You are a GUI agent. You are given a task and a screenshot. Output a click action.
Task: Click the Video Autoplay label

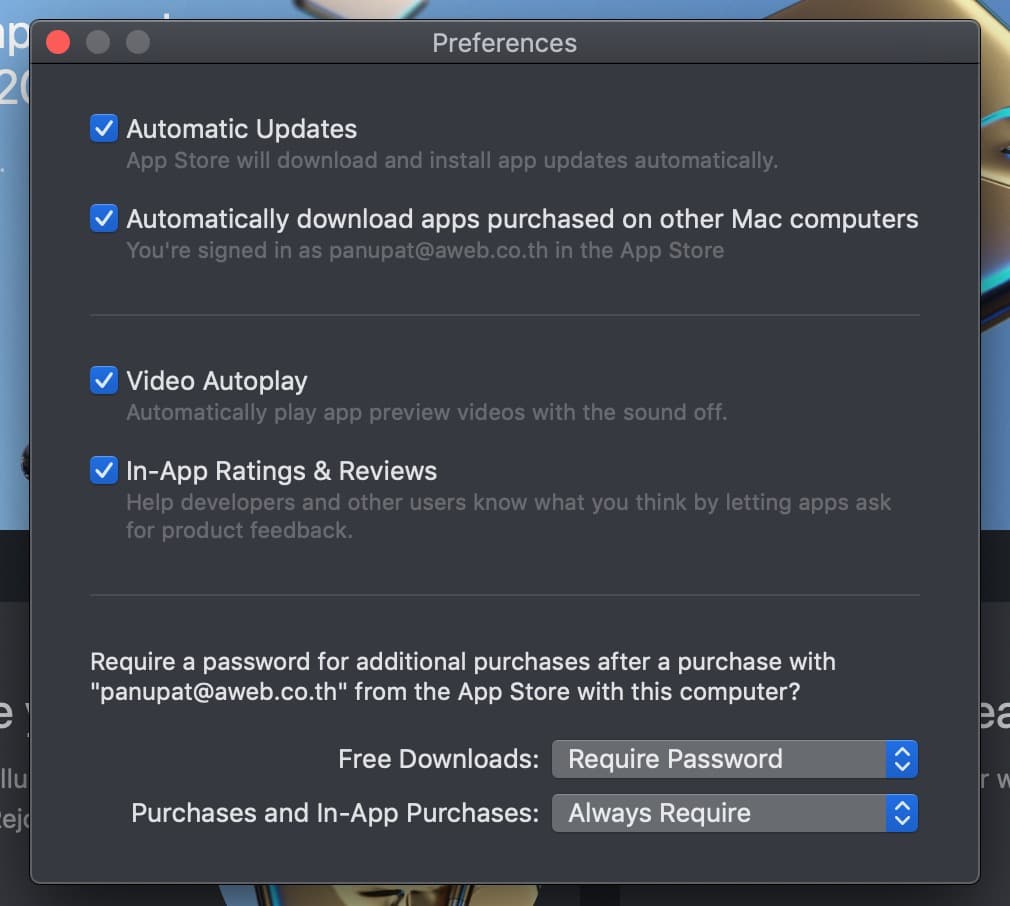217,381
